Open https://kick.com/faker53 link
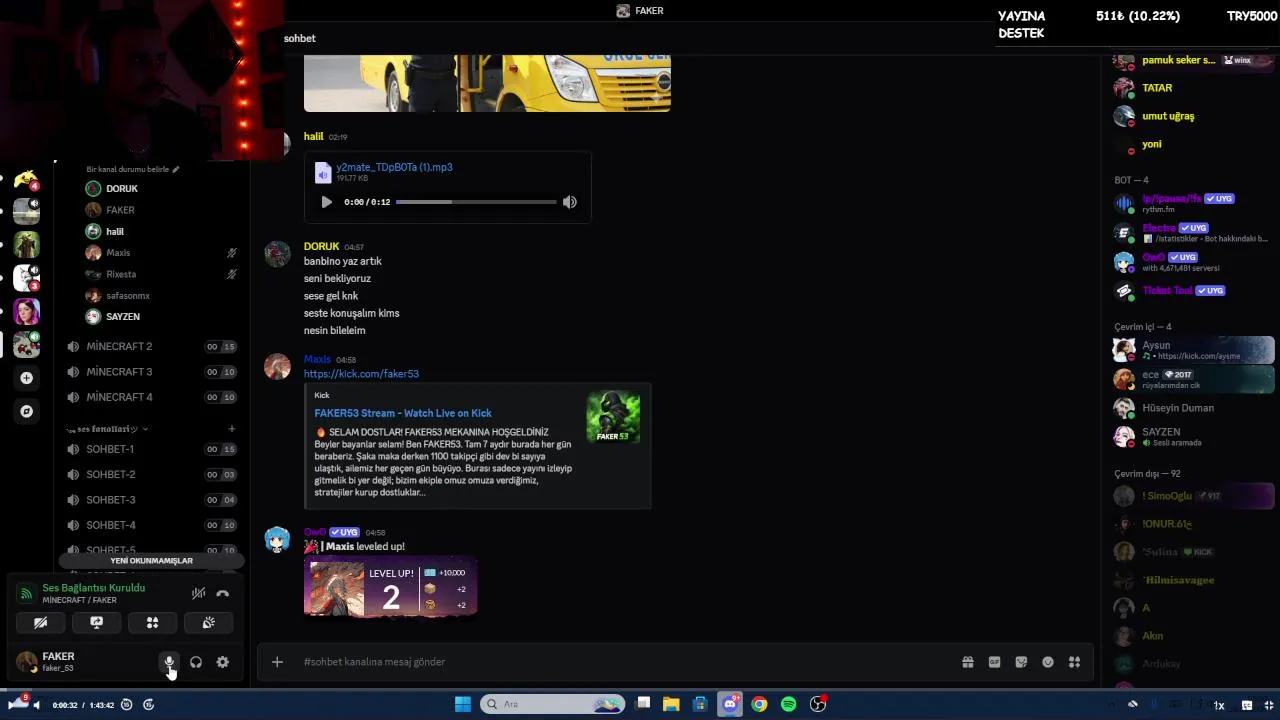The height and width of the screenshot is (720, 1280). click(361, 374)
